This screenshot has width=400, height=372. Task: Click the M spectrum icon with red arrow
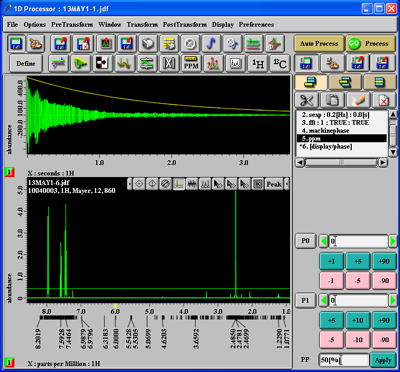pyautogui.click(x=106, y=44)
